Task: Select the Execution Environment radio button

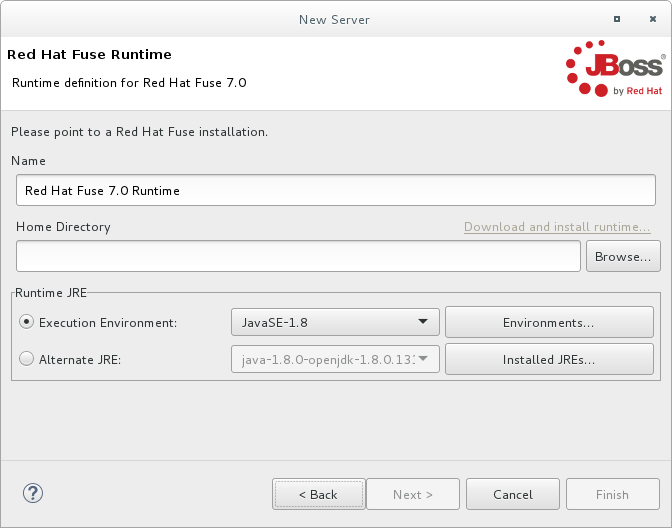Action: click(27, 322)
